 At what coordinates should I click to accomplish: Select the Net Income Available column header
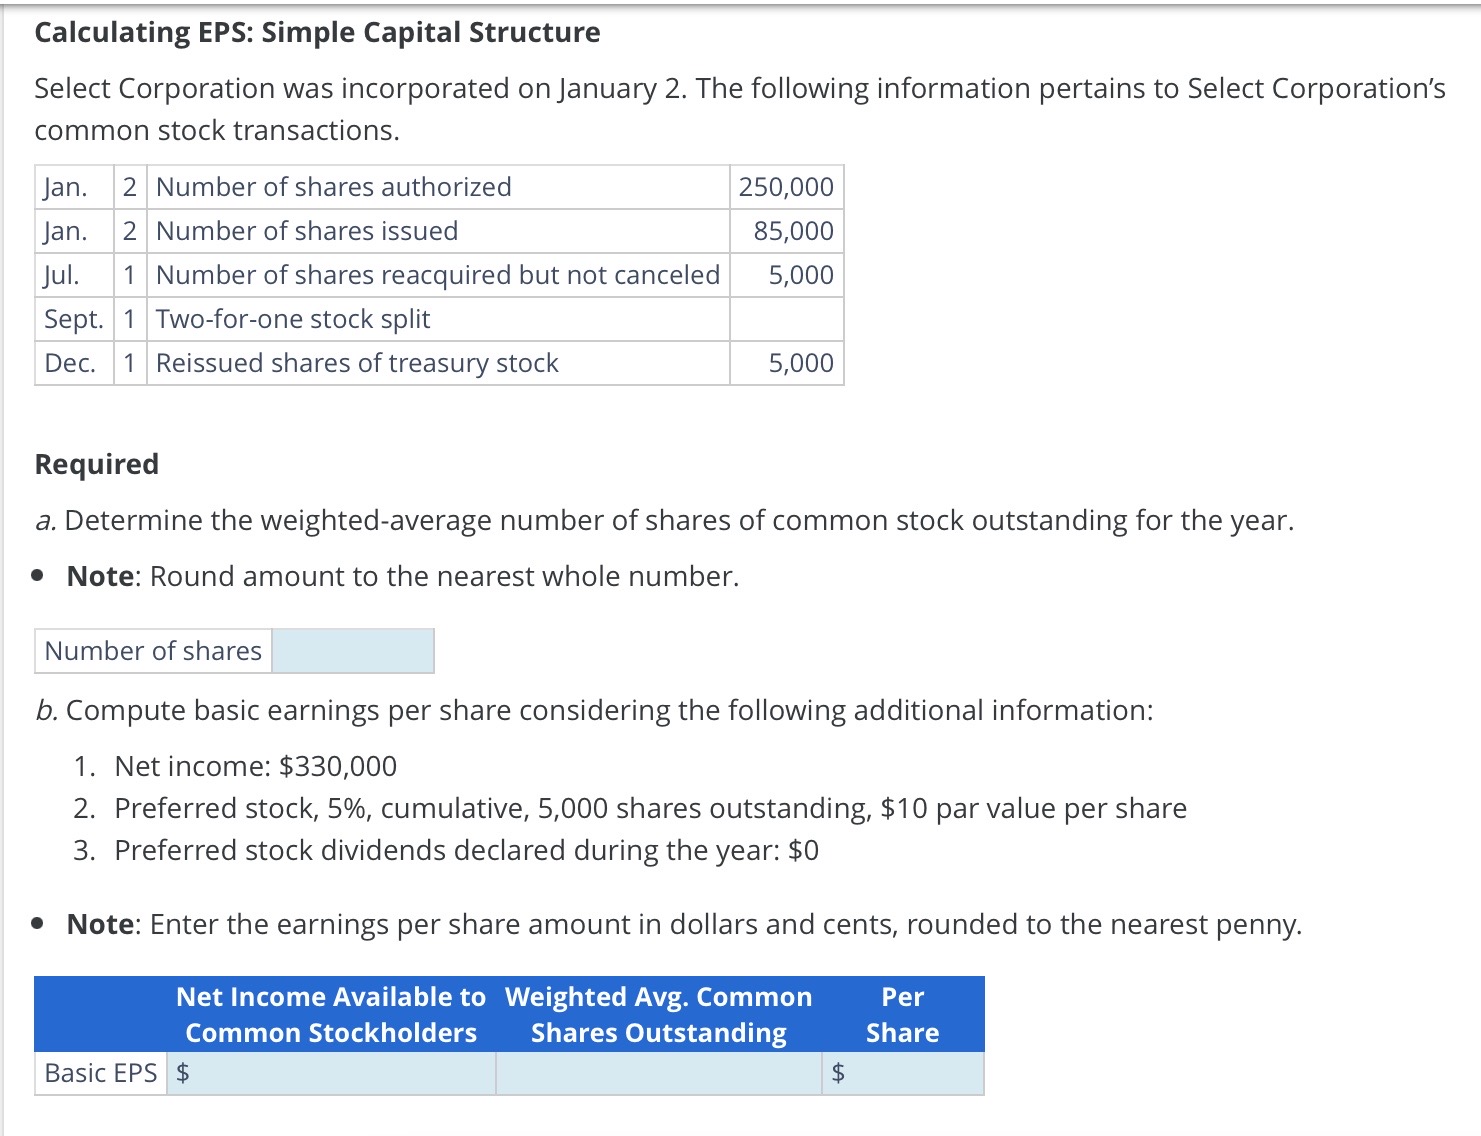click(330, 1014)
